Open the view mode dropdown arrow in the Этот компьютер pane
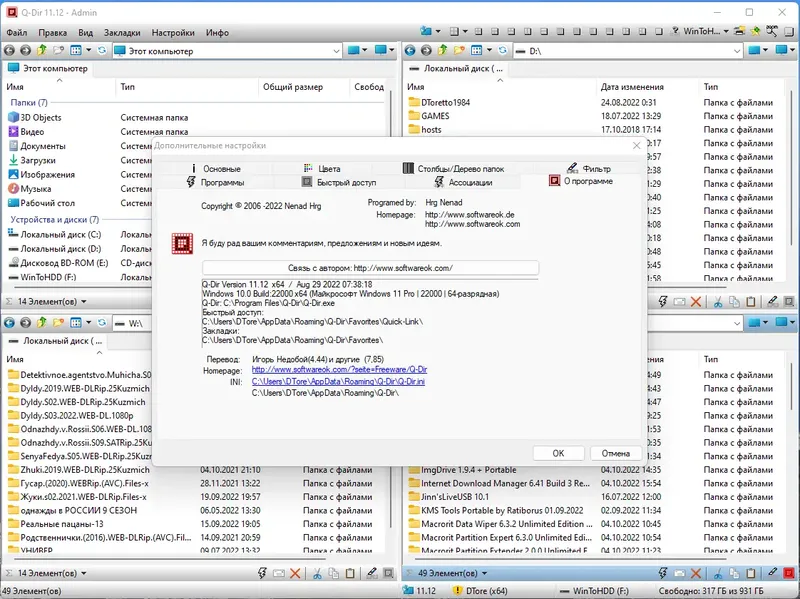 (x=88, y=51)
